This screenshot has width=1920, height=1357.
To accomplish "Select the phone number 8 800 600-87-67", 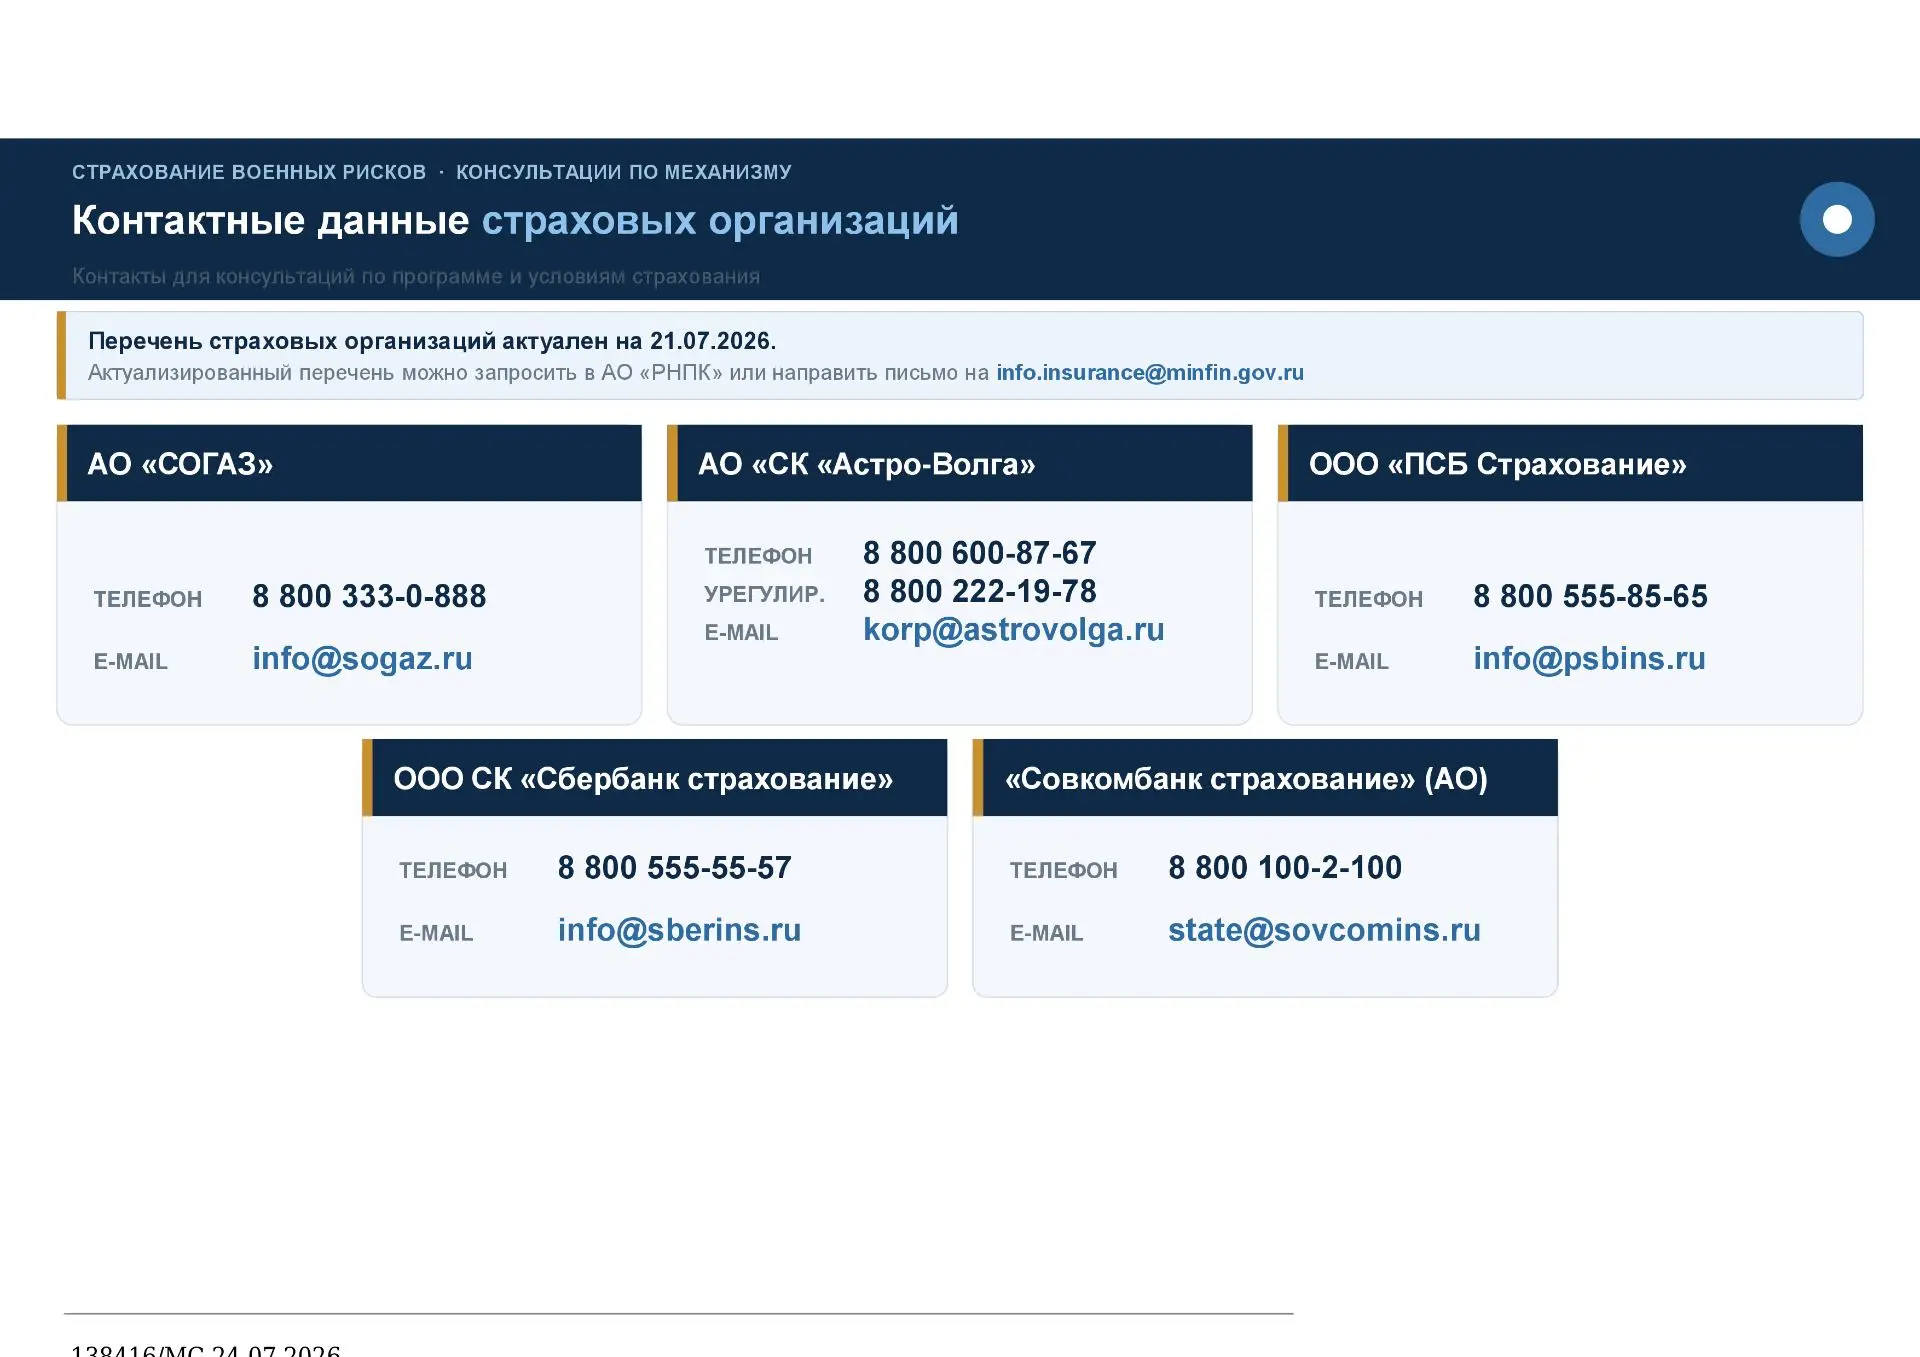I will (x=980, y=553).
